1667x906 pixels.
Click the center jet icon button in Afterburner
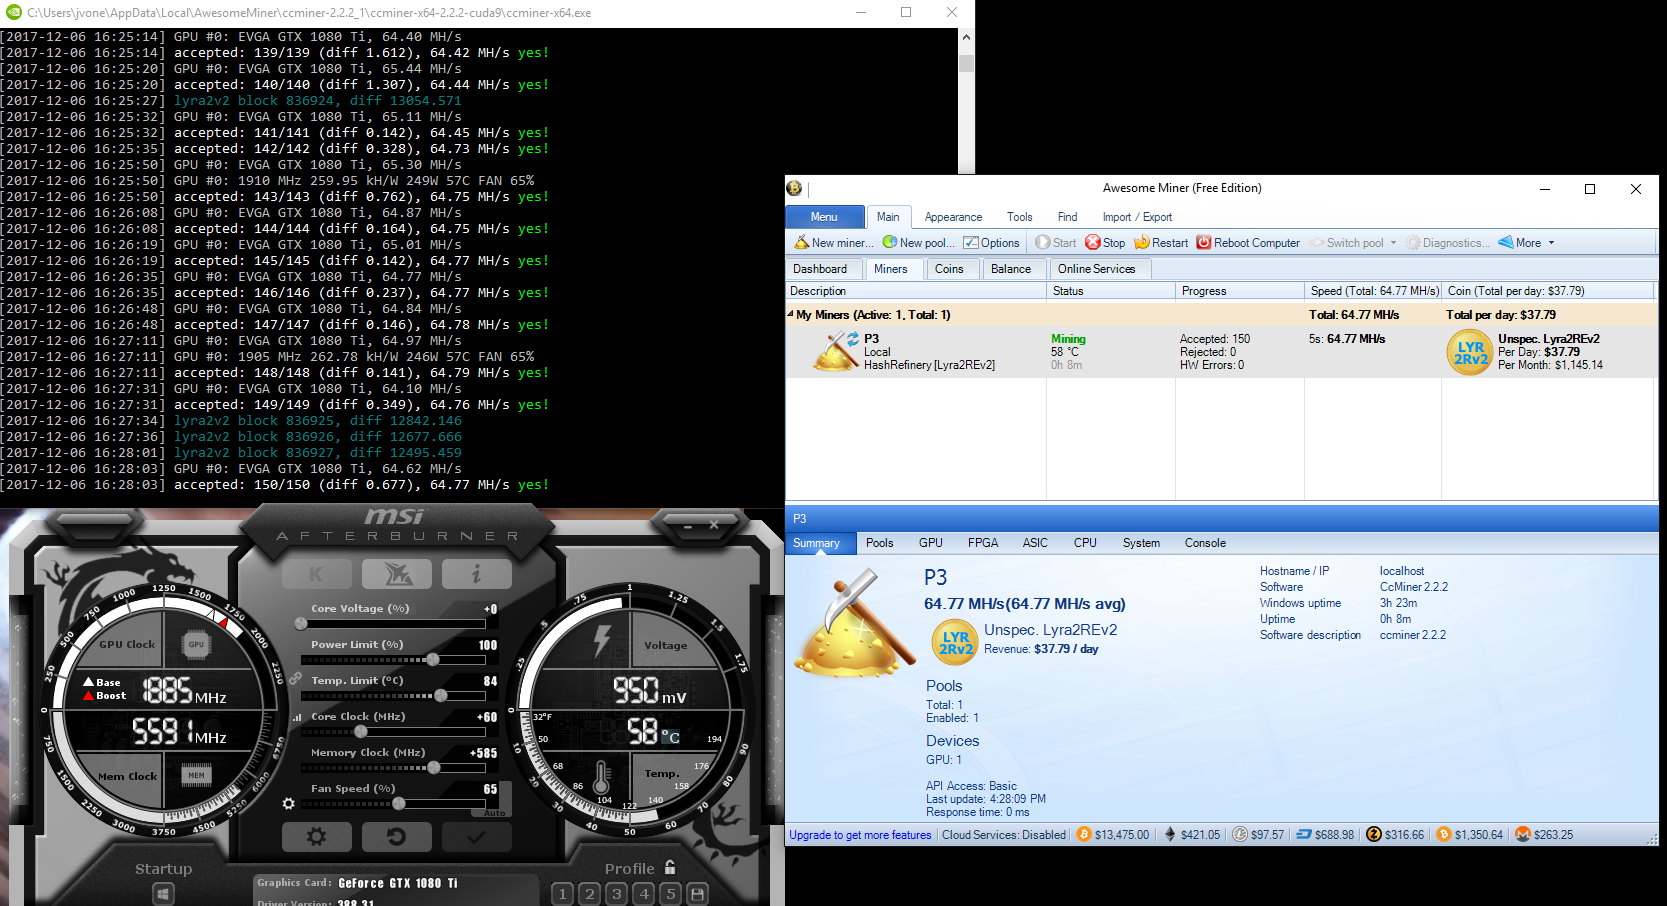pyautogui.click(x=397, y=574)
